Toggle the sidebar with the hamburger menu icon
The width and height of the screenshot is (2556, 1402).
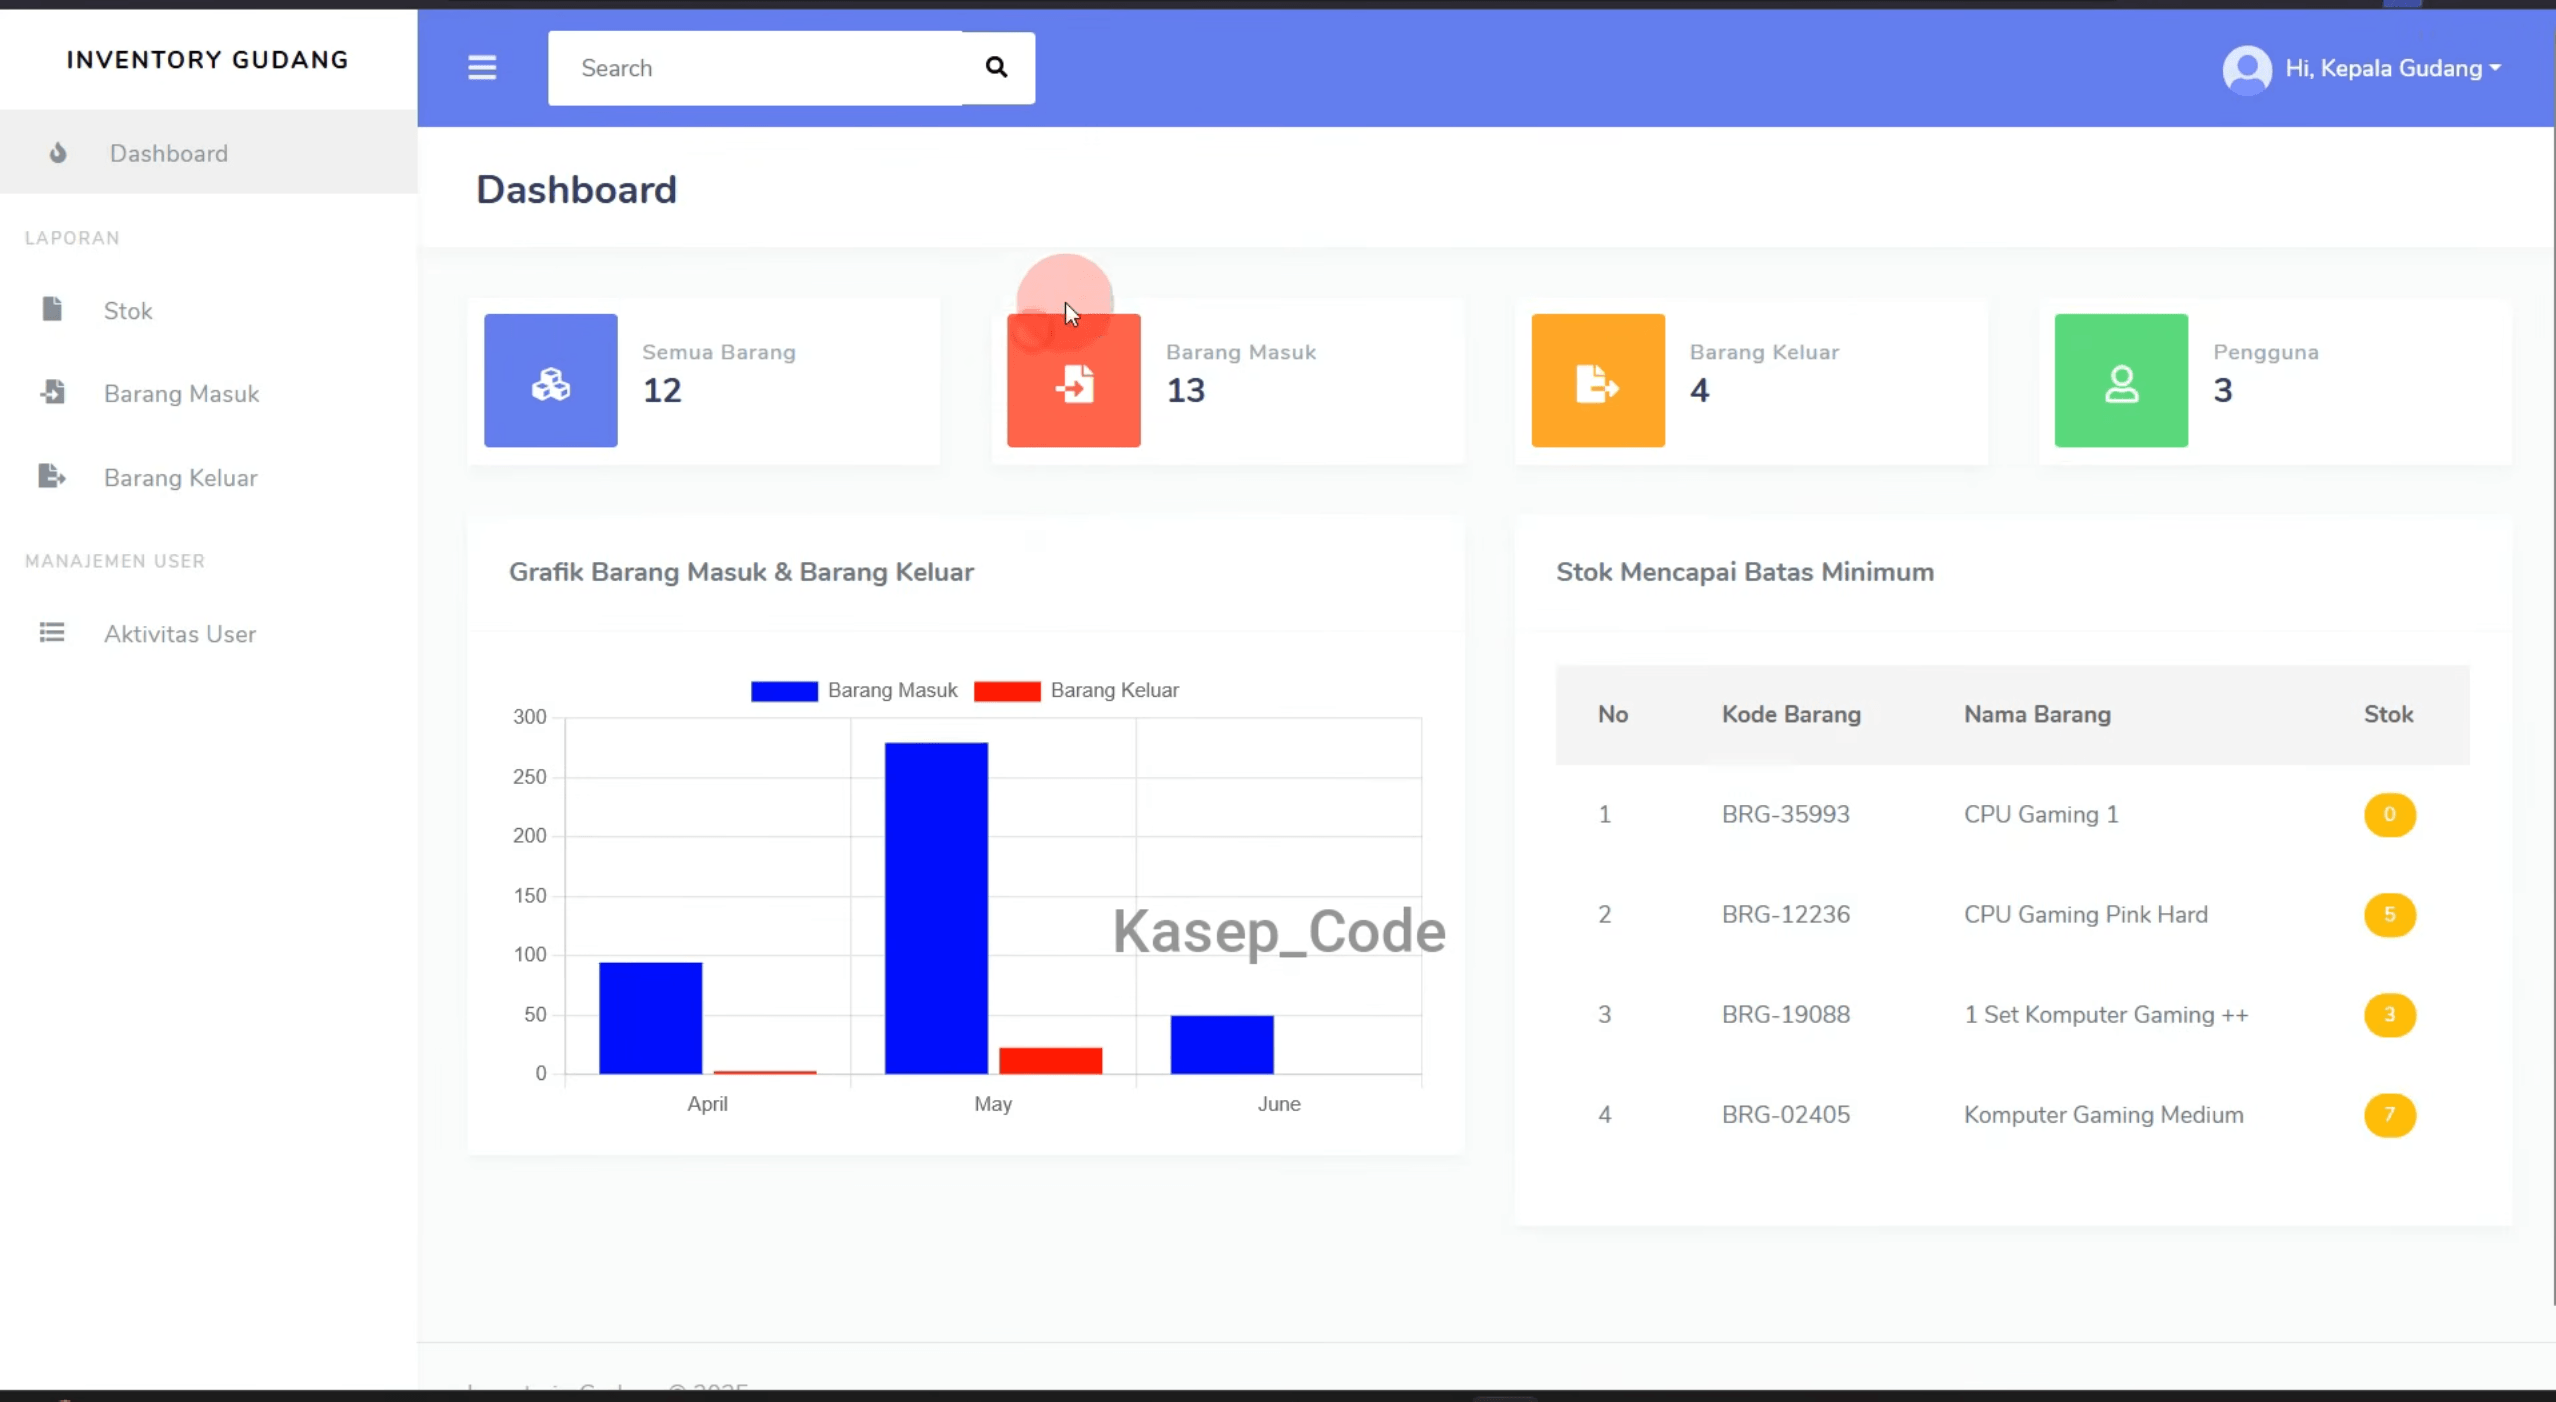point(482,67)
